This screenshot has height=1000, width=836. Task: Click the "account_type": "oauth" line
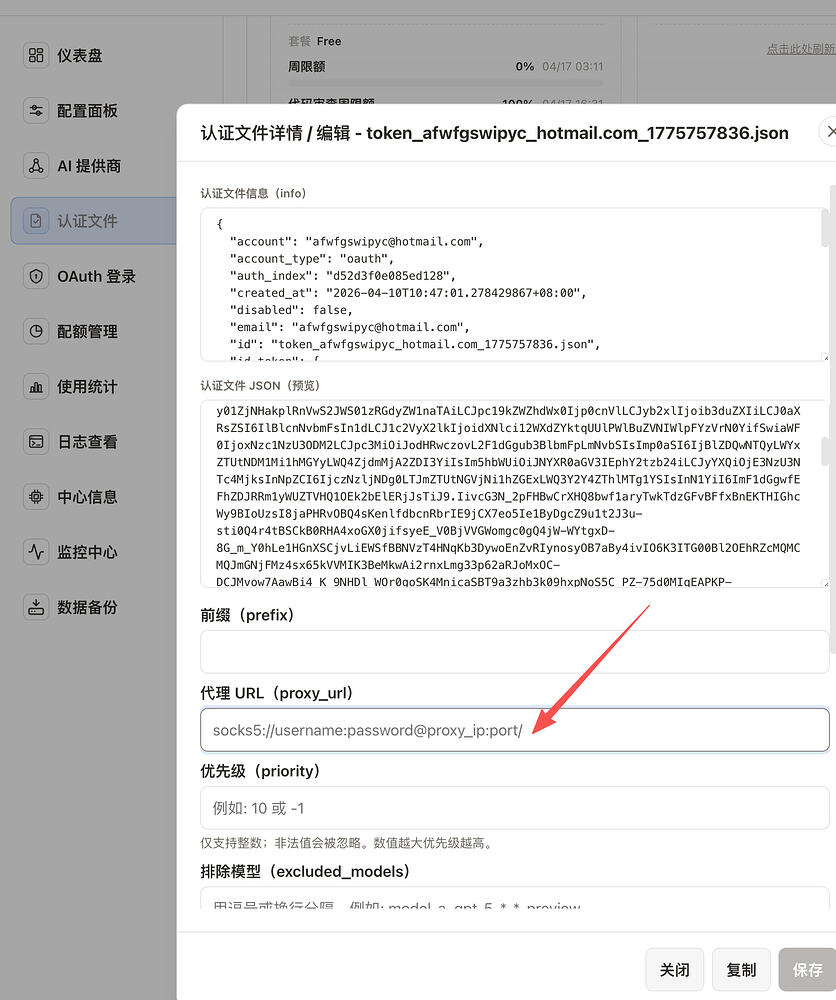[x=312, y=258]
